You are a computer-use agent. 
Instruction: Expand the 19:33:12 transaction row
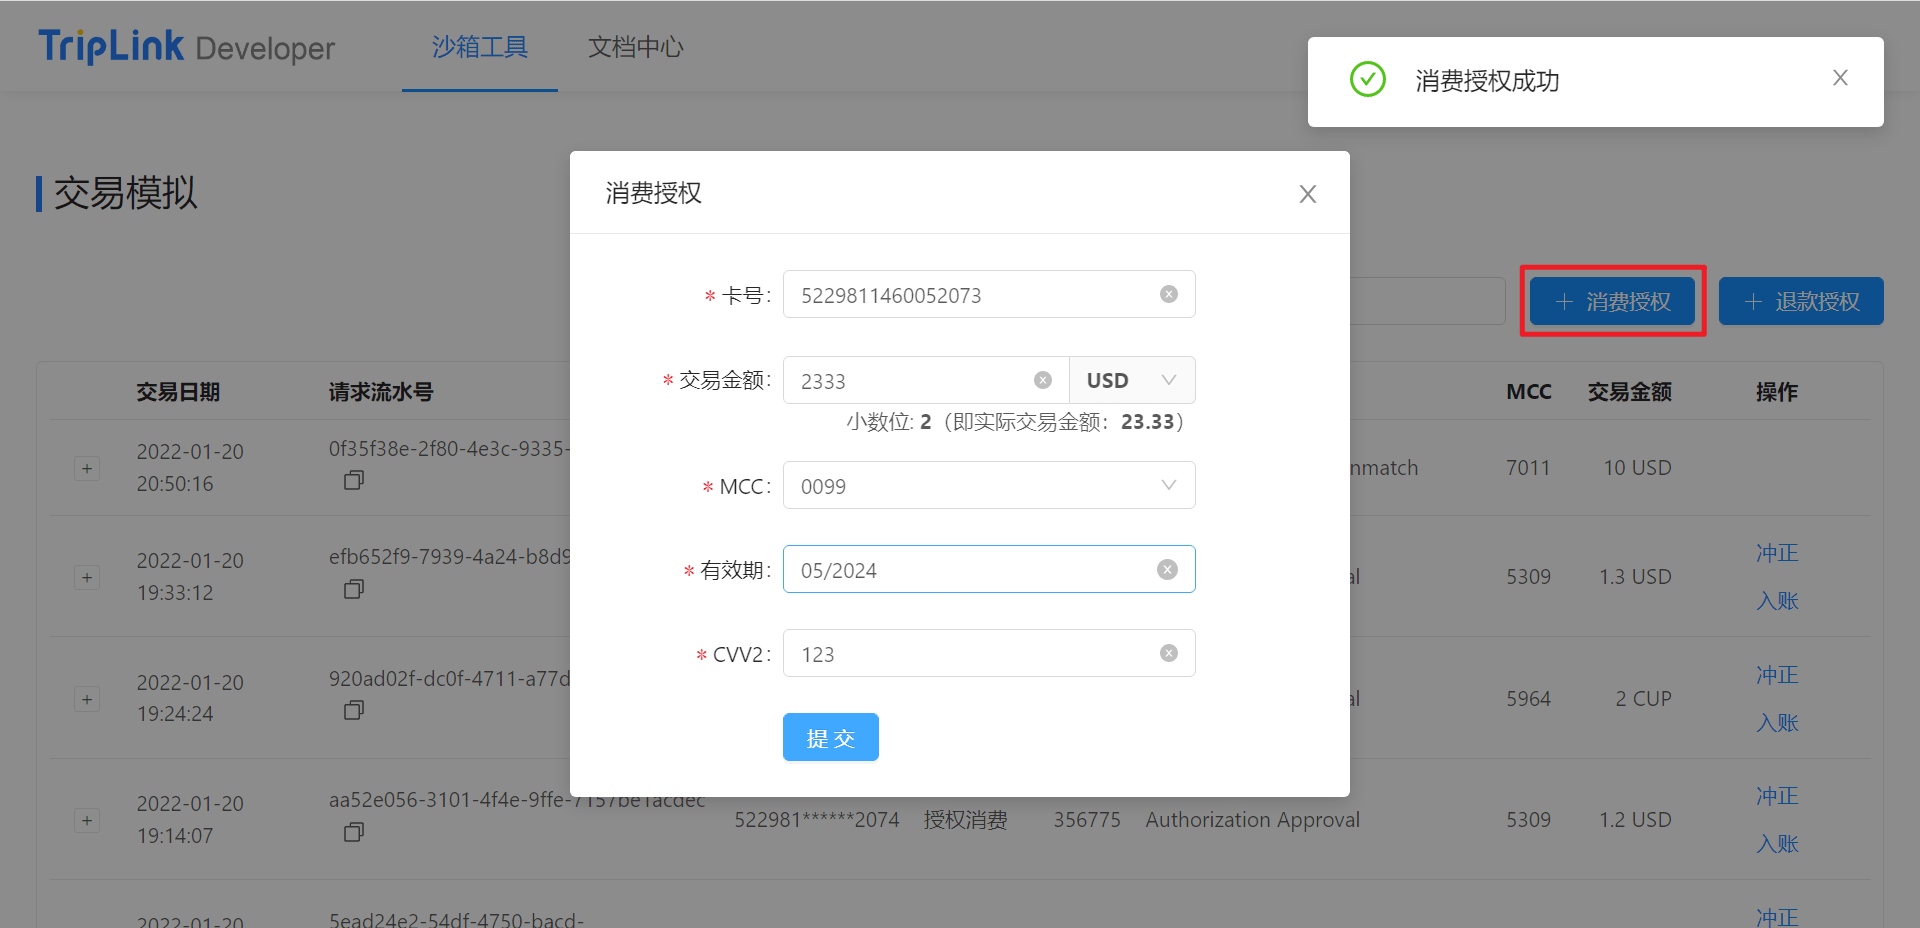(x=87, y=577)
